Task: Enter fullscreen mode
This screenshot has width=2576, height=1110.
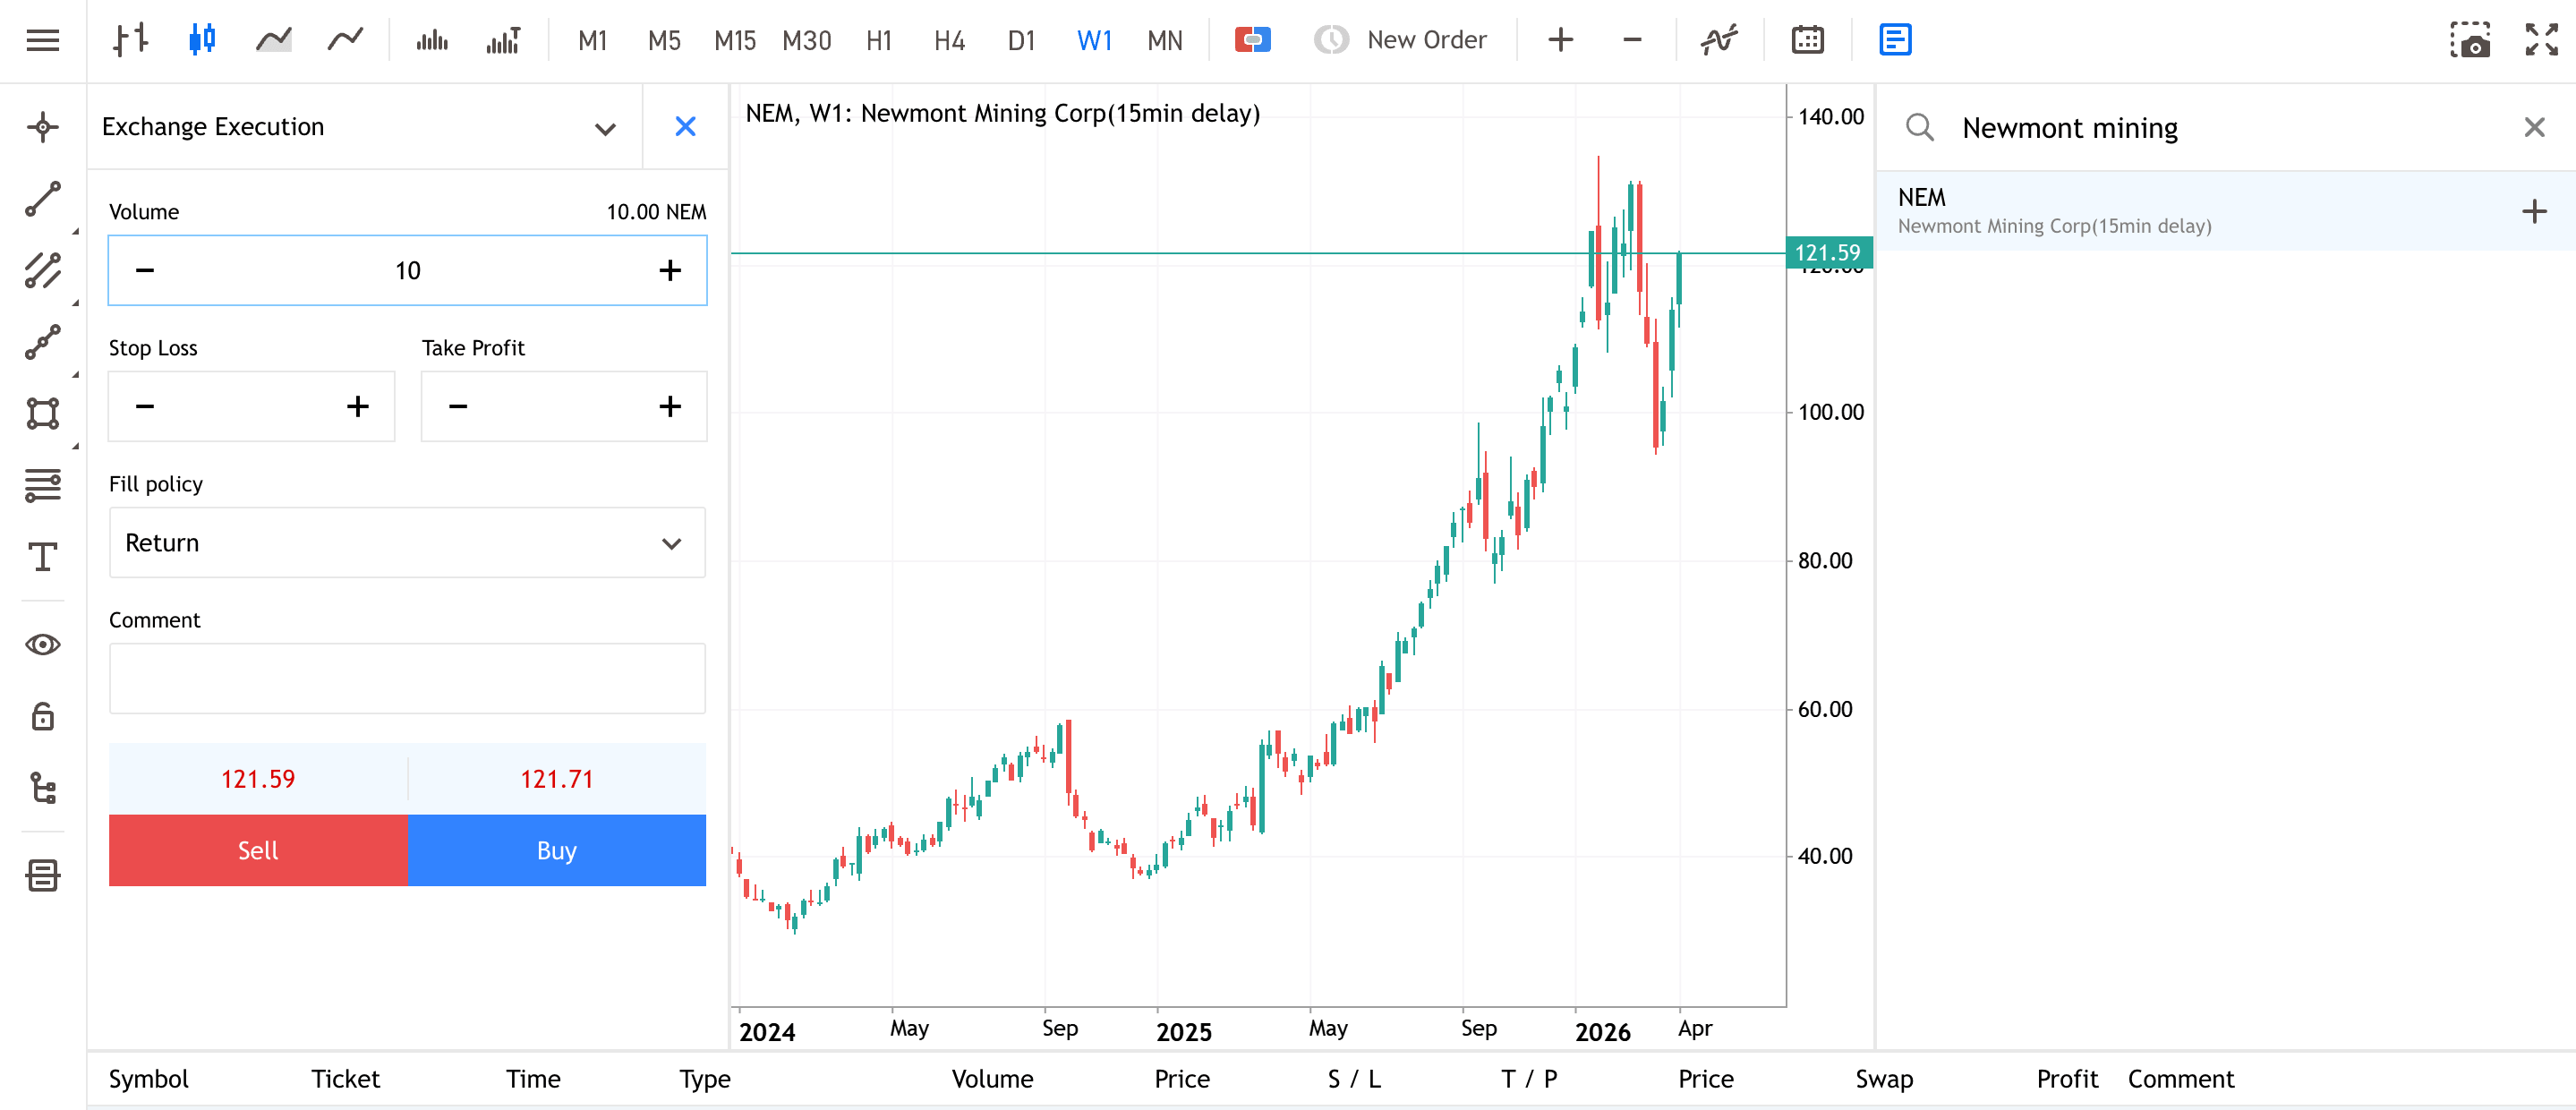Action: [x=2541, y=40]
